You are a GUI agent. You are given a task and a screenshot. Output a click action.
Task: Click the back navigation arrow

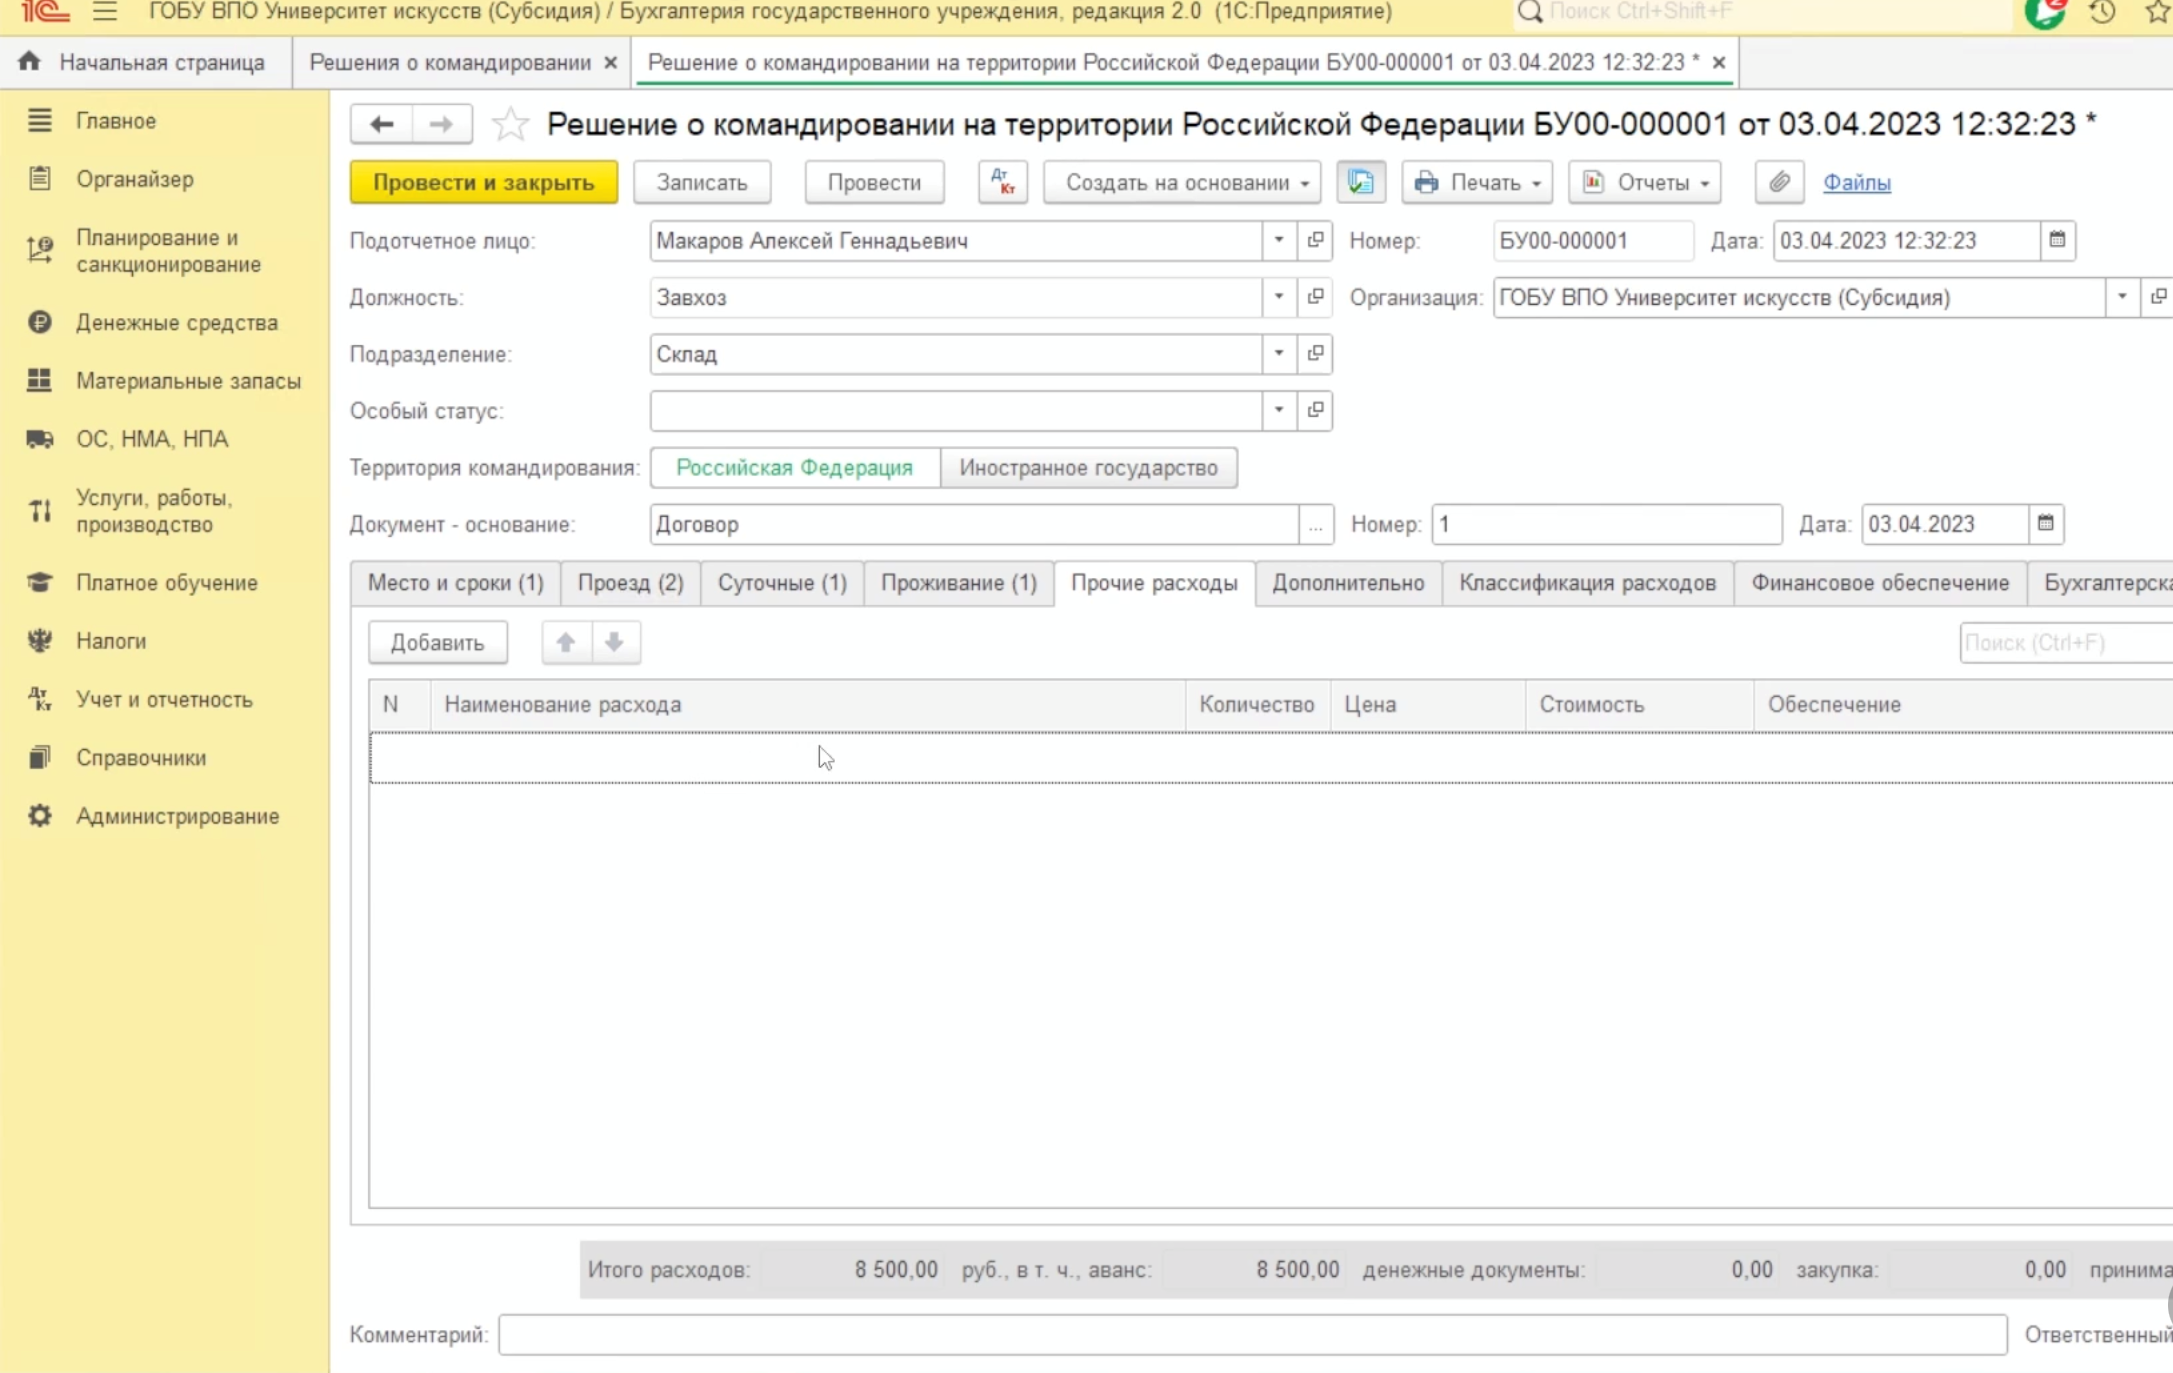381,124
